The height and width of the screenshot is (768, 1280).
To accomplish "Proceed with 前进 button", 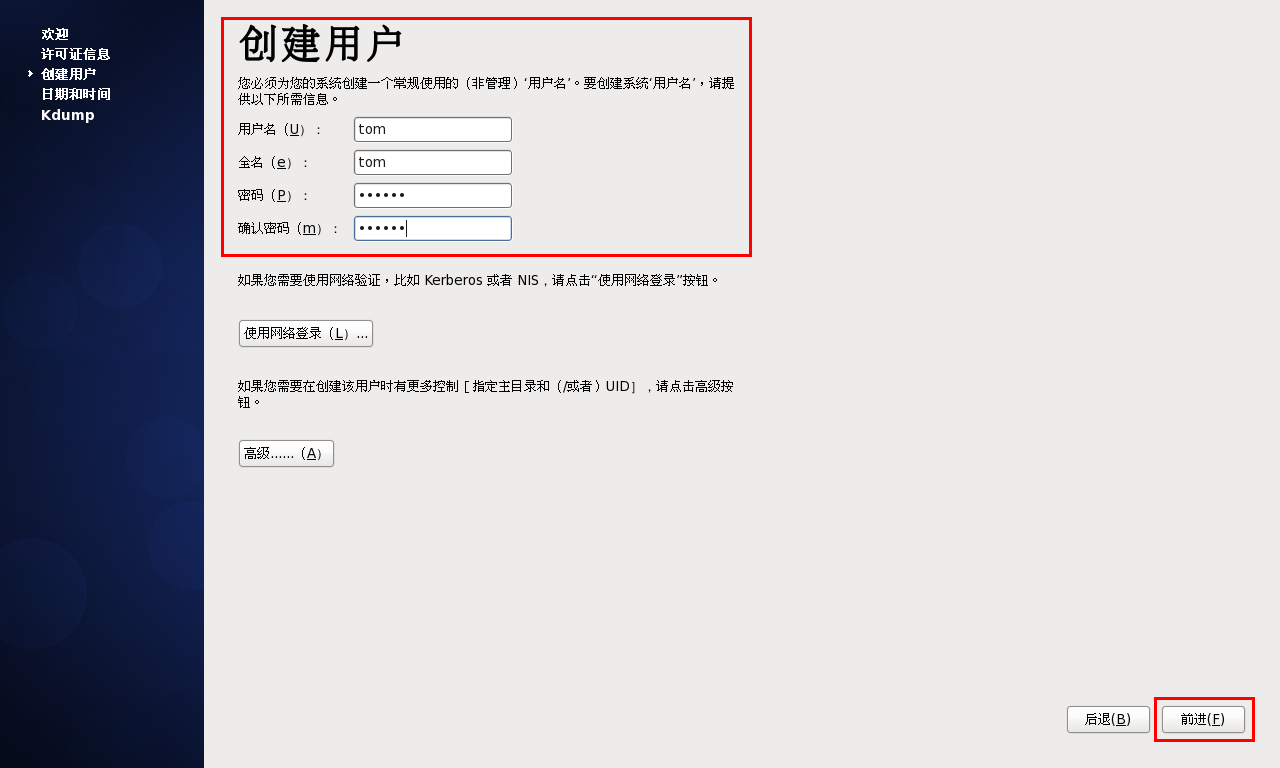I will point(1203,719).
